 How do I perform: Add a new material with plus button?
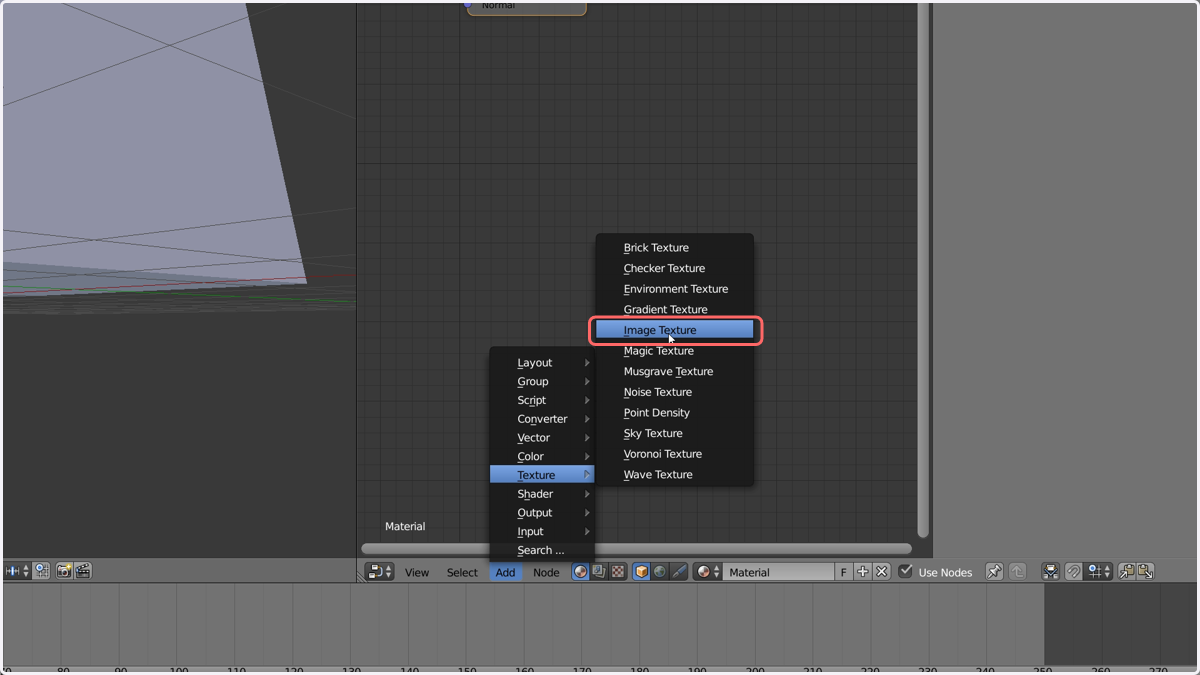coord(863,572)
